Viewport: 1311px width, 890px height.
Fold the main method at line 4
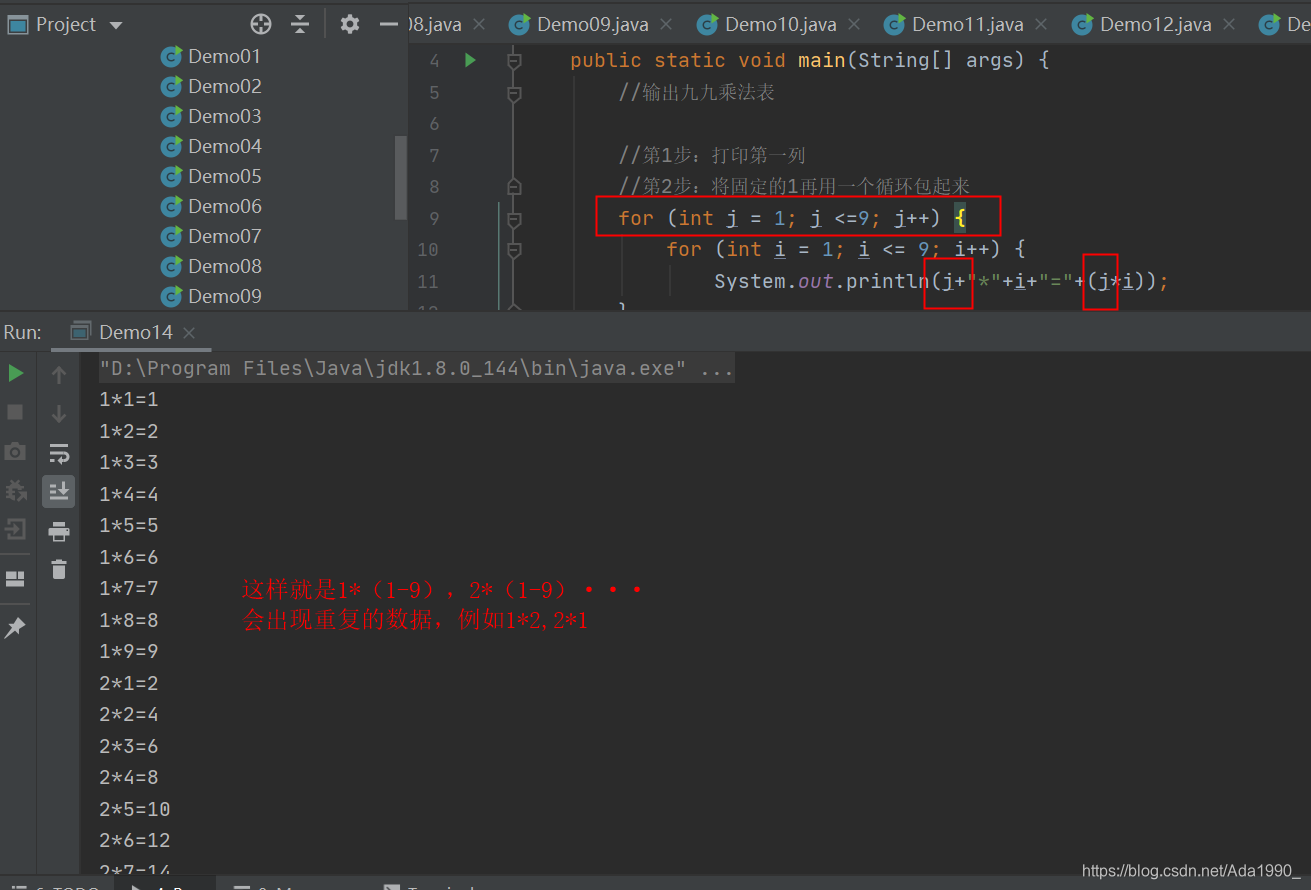click(x=514, y=61)
